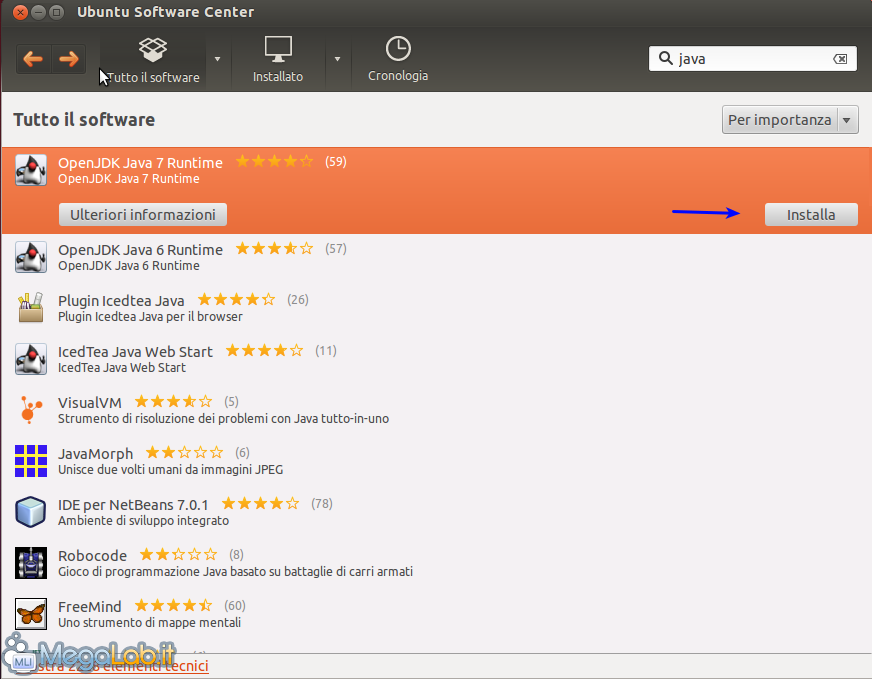872x679 pixels.
Task: Select the Robocode title
Action: tap(92, 556)
